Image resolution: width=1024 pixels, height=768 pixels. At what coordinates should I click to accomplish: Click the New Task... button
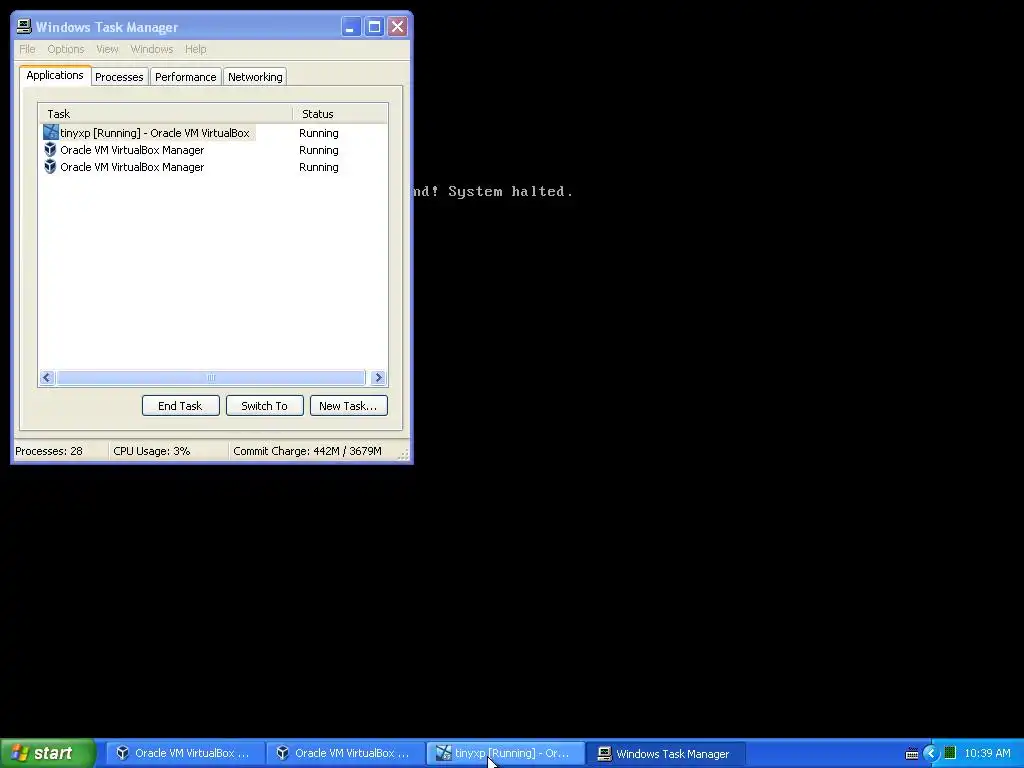click(x=349, y=406)
